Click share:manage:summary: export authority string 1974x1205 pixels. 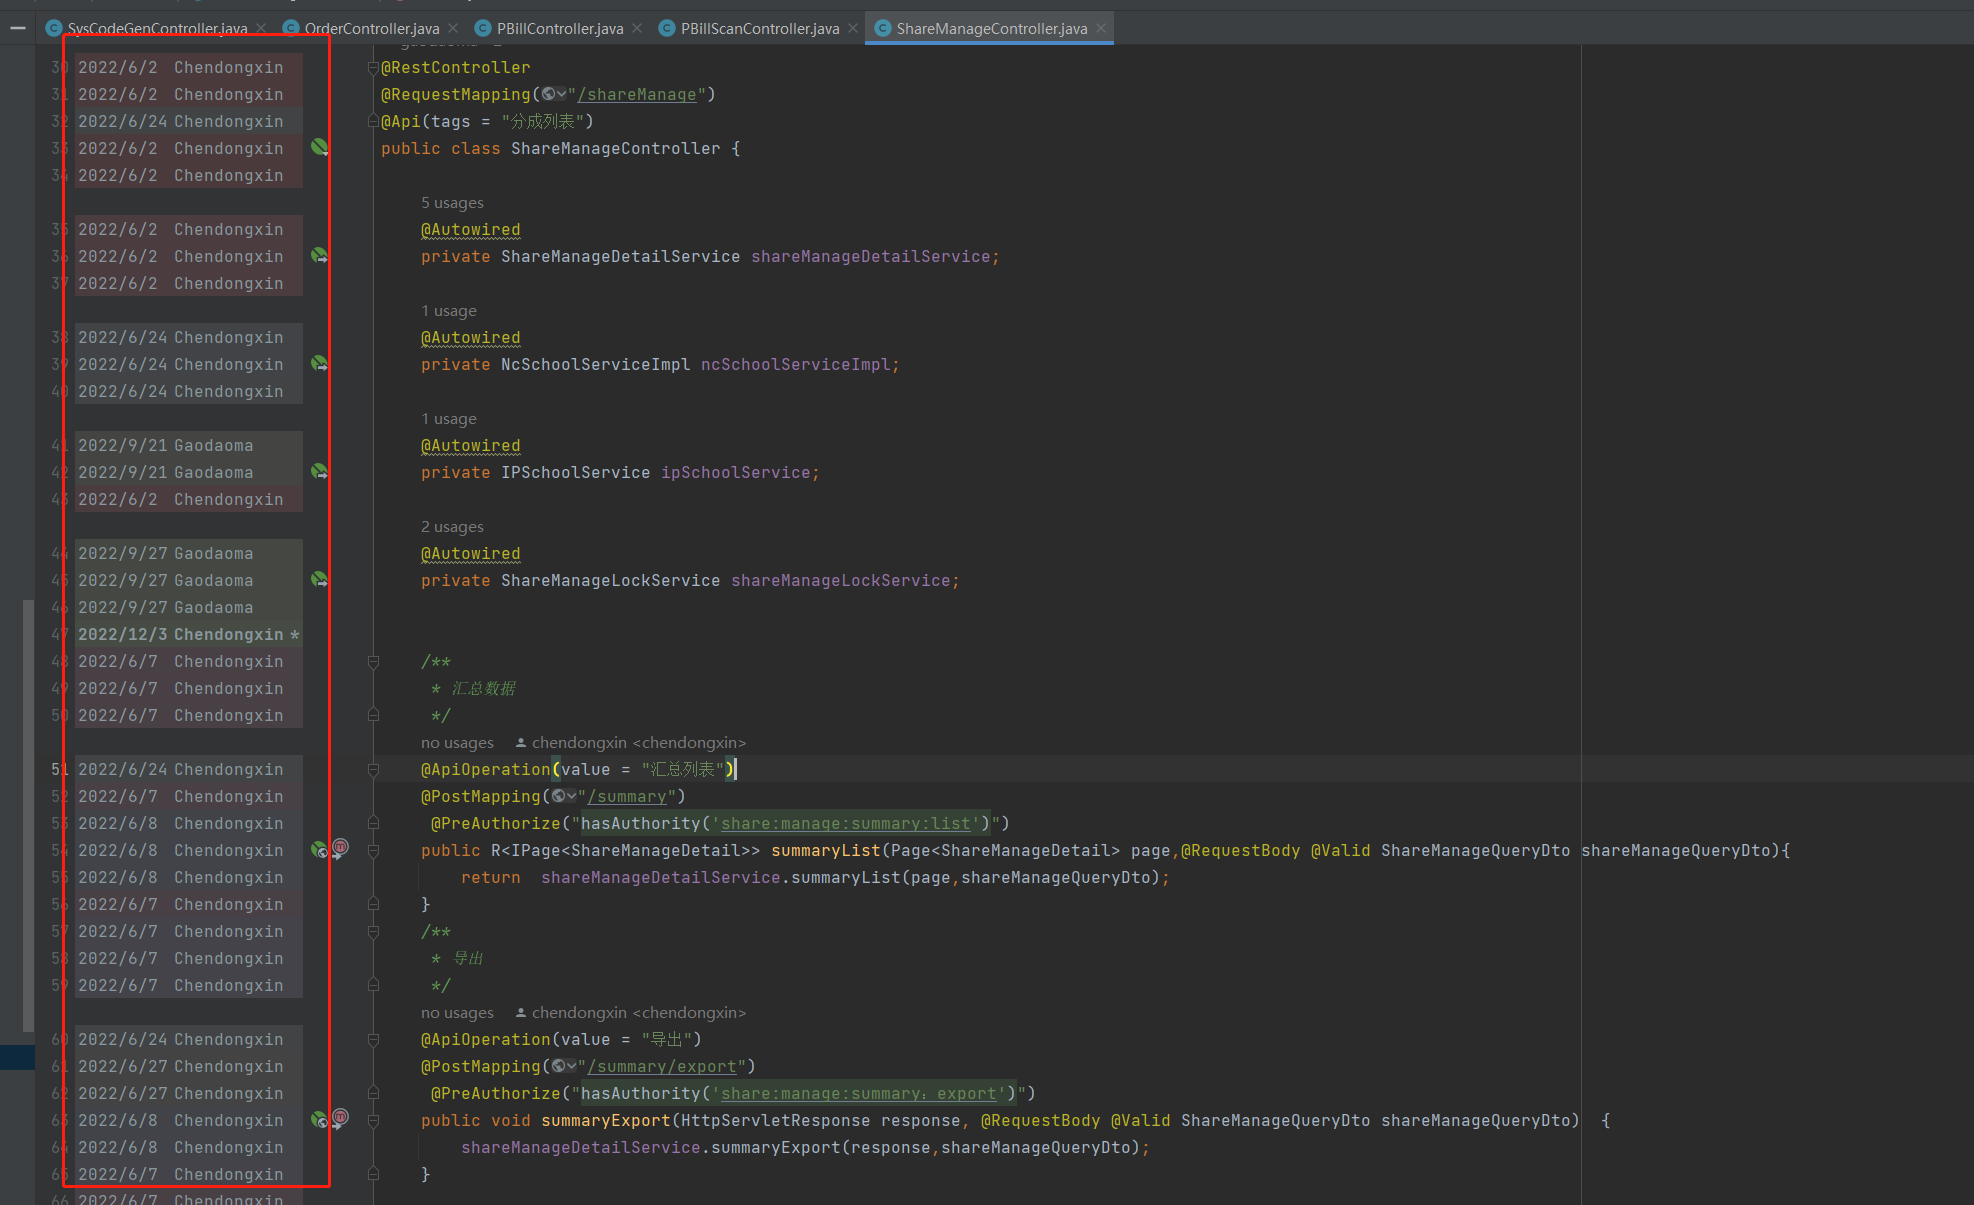pyautogui.click(x=859, y=1093)
